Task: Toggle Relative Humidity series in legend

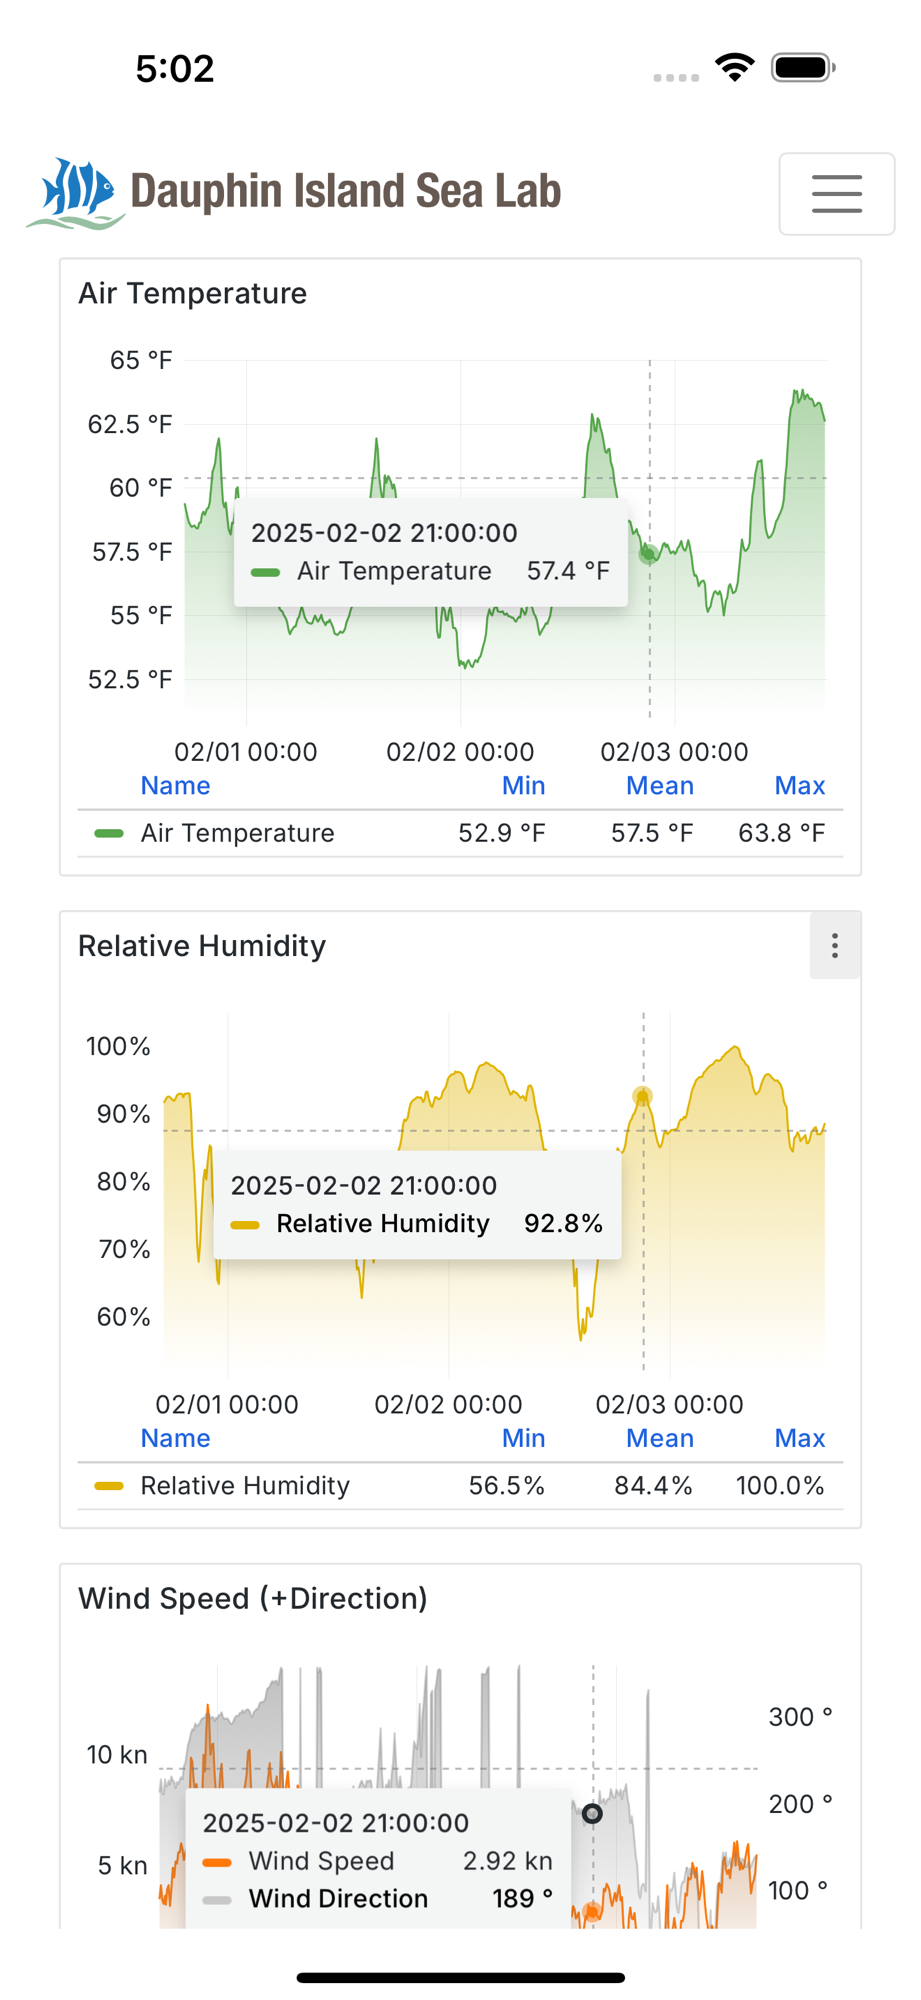Action: click(245, 1486)
